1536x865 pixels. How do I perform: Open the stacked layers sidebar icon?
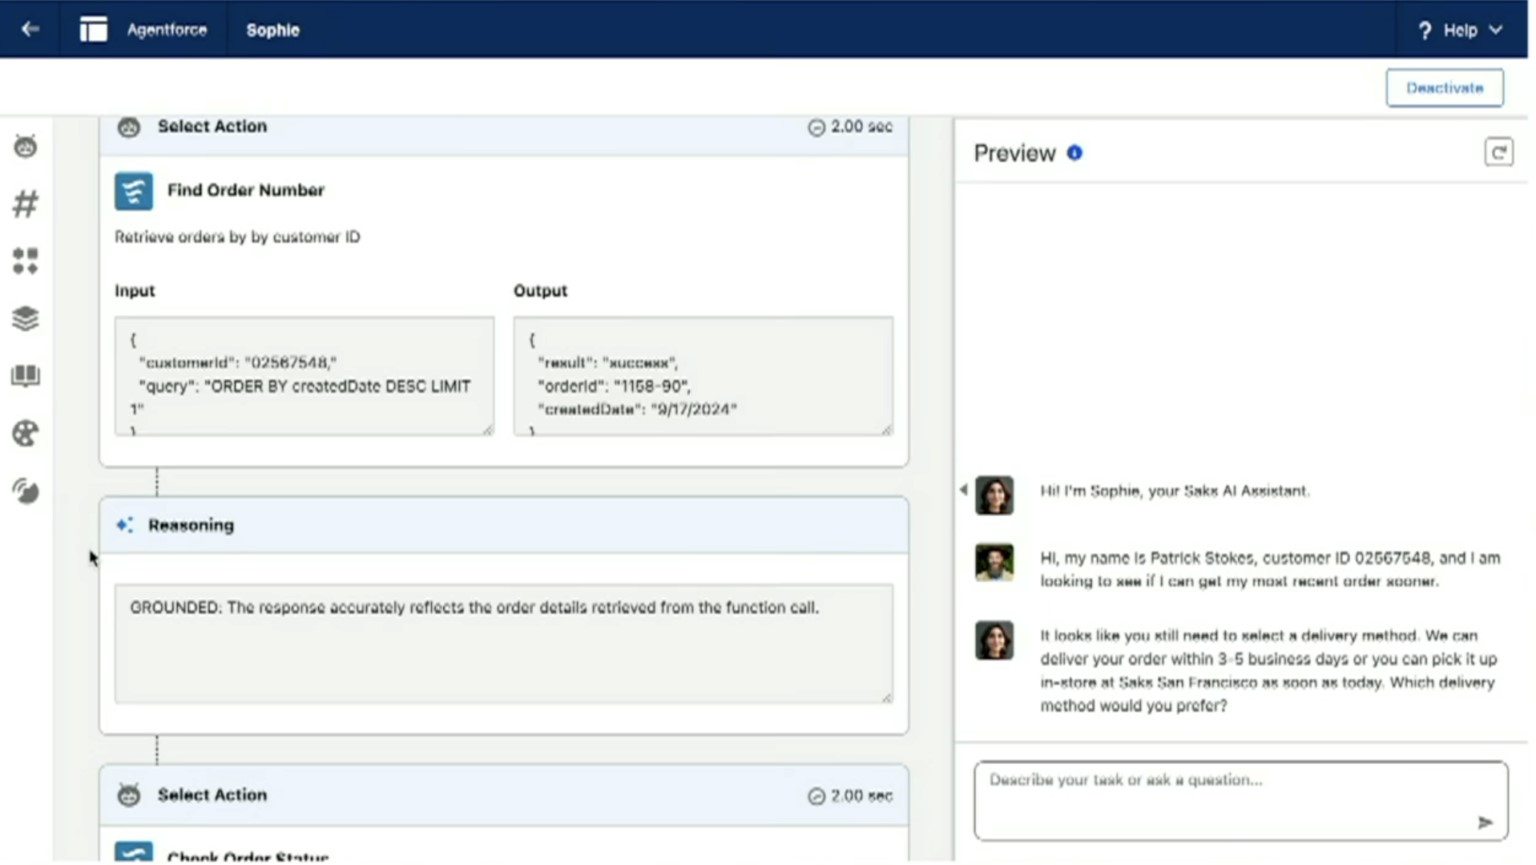25,318
